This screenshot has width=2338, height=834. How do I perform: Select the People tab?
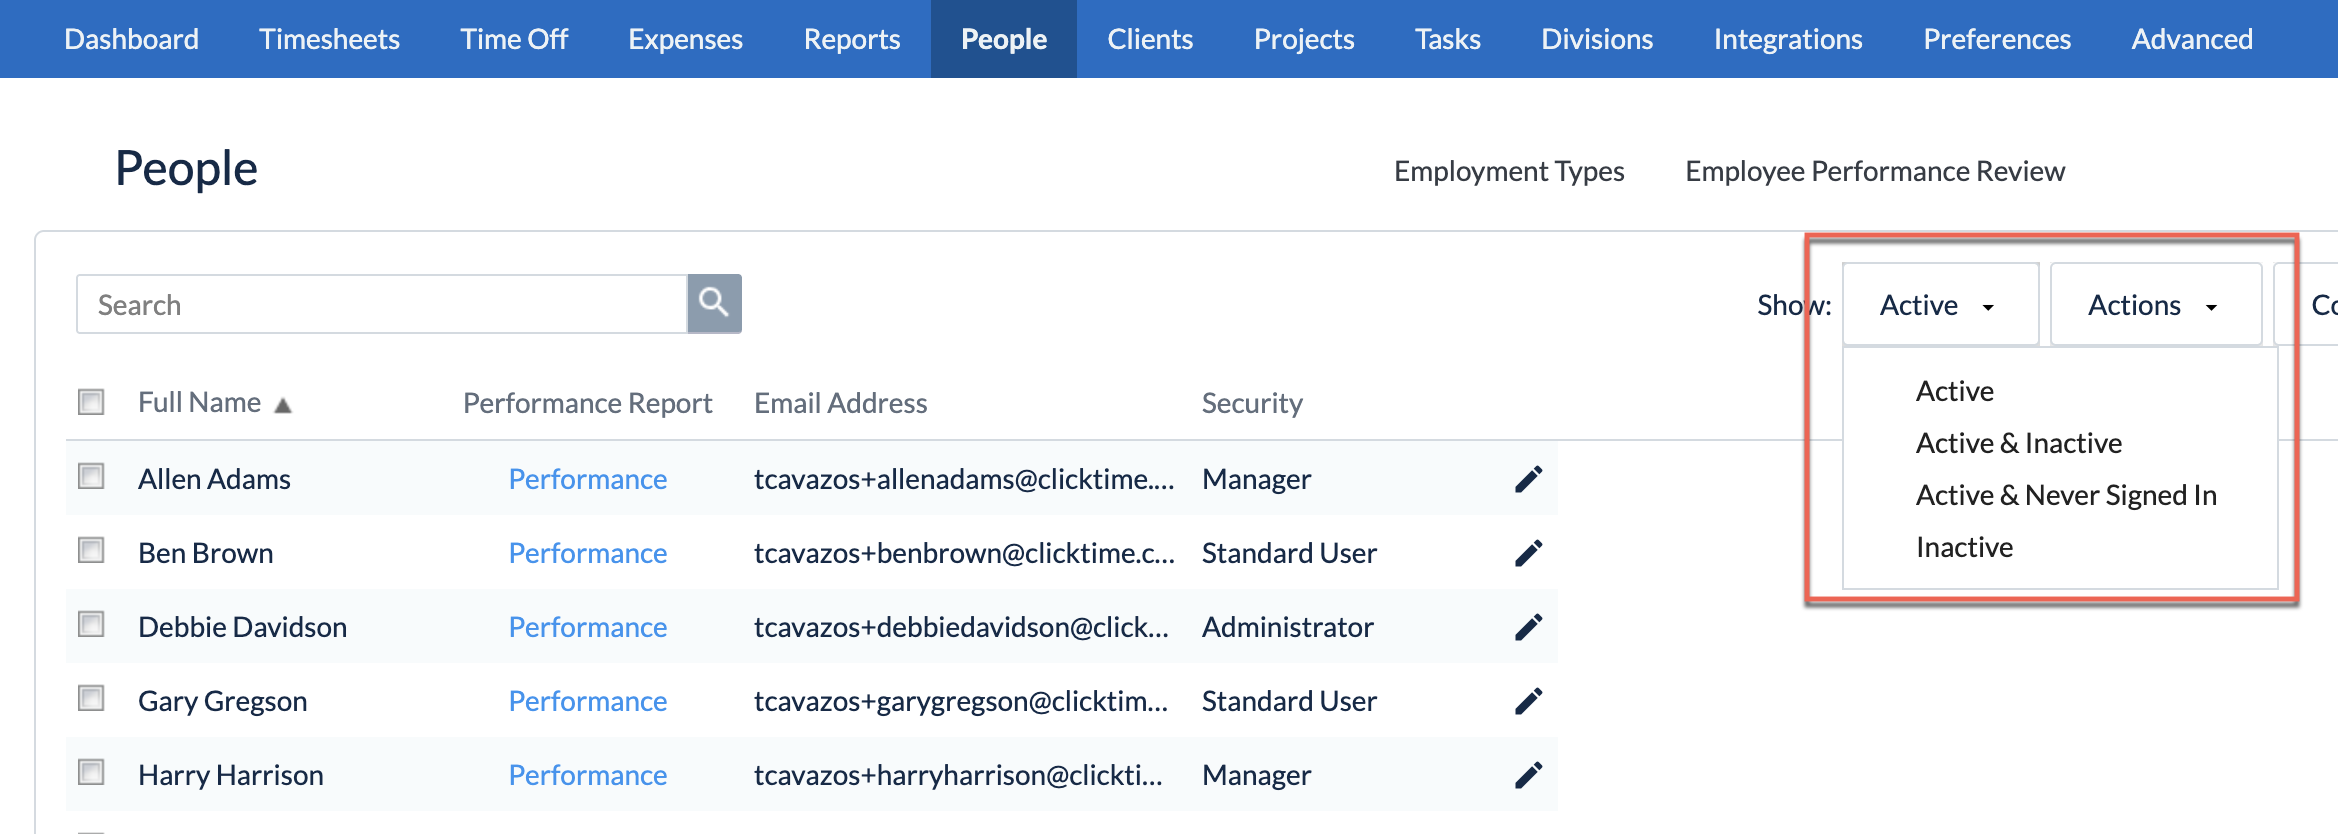pos(1004,39)
